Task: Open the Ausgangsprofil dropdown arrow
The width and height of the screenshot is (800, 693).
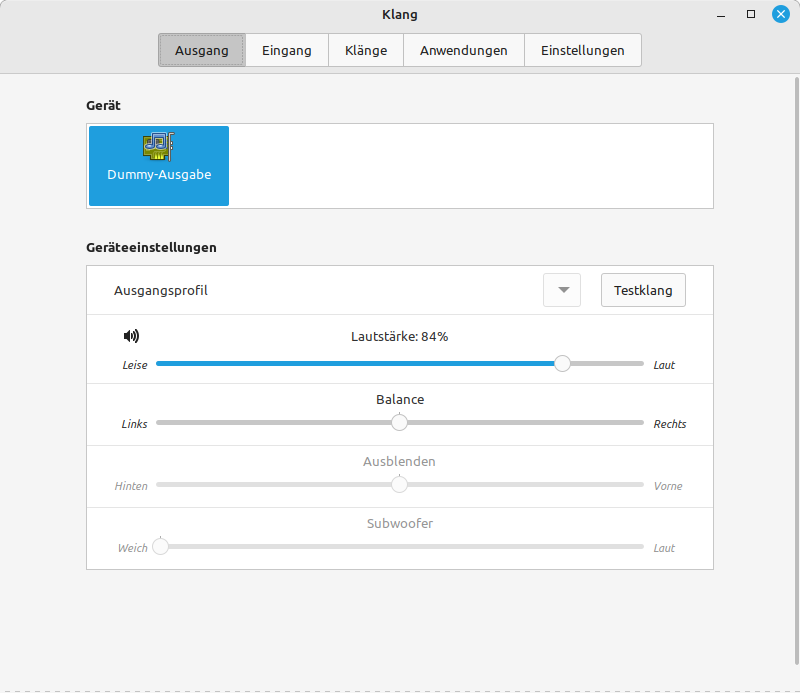Action: point(562,290)
